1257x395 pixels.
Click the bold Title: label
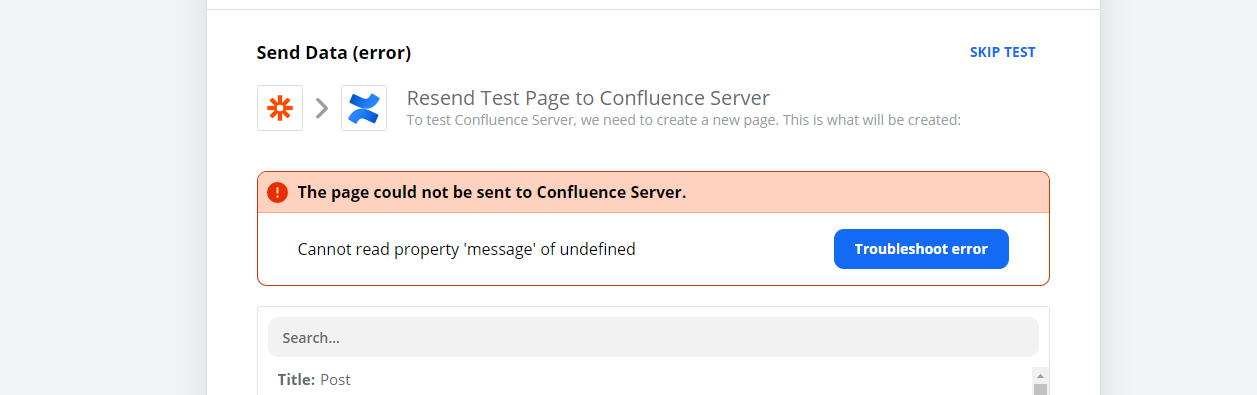coord(297,380)
